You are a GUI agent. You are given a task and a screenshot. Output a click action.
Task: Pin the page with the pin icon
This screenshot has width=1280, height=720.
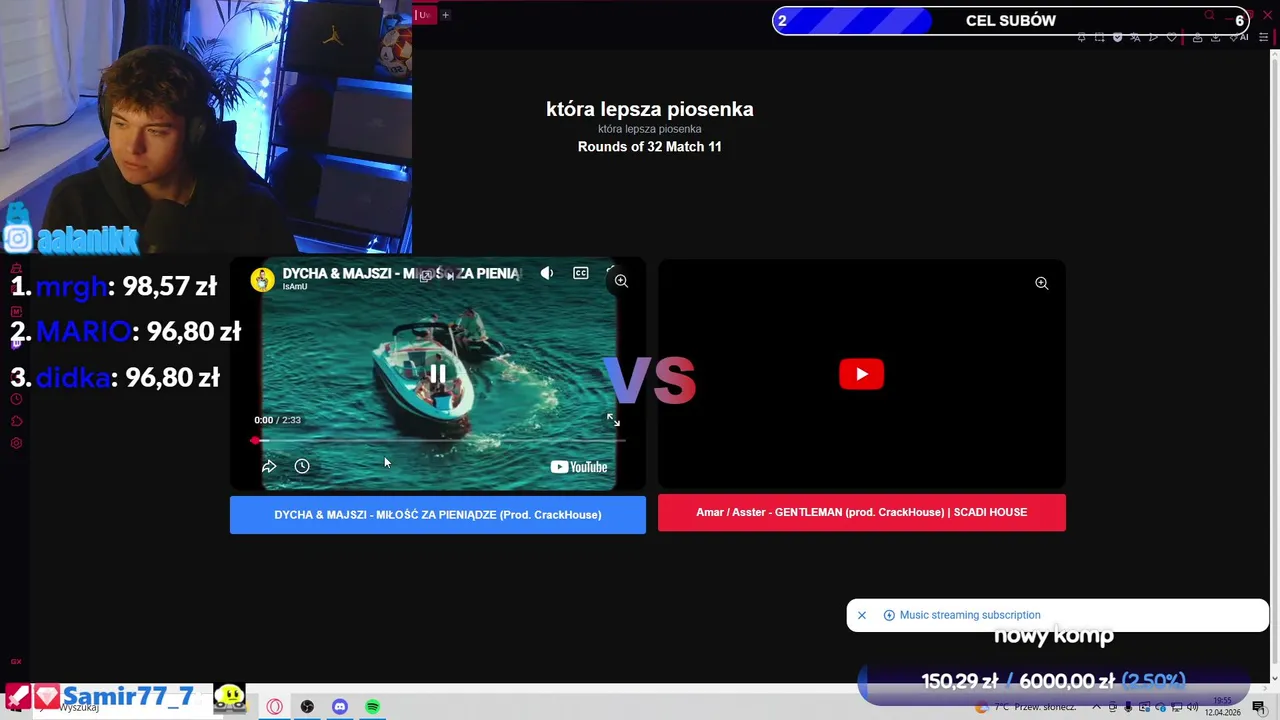pyautogui.click(x=1082, y=37)
